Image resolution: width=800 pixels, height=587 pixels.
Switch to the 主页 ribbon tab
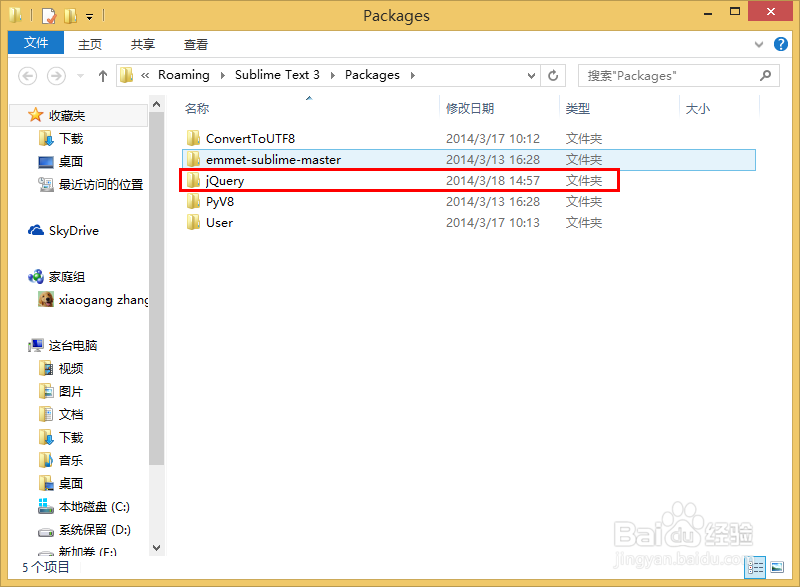point(90,44)
